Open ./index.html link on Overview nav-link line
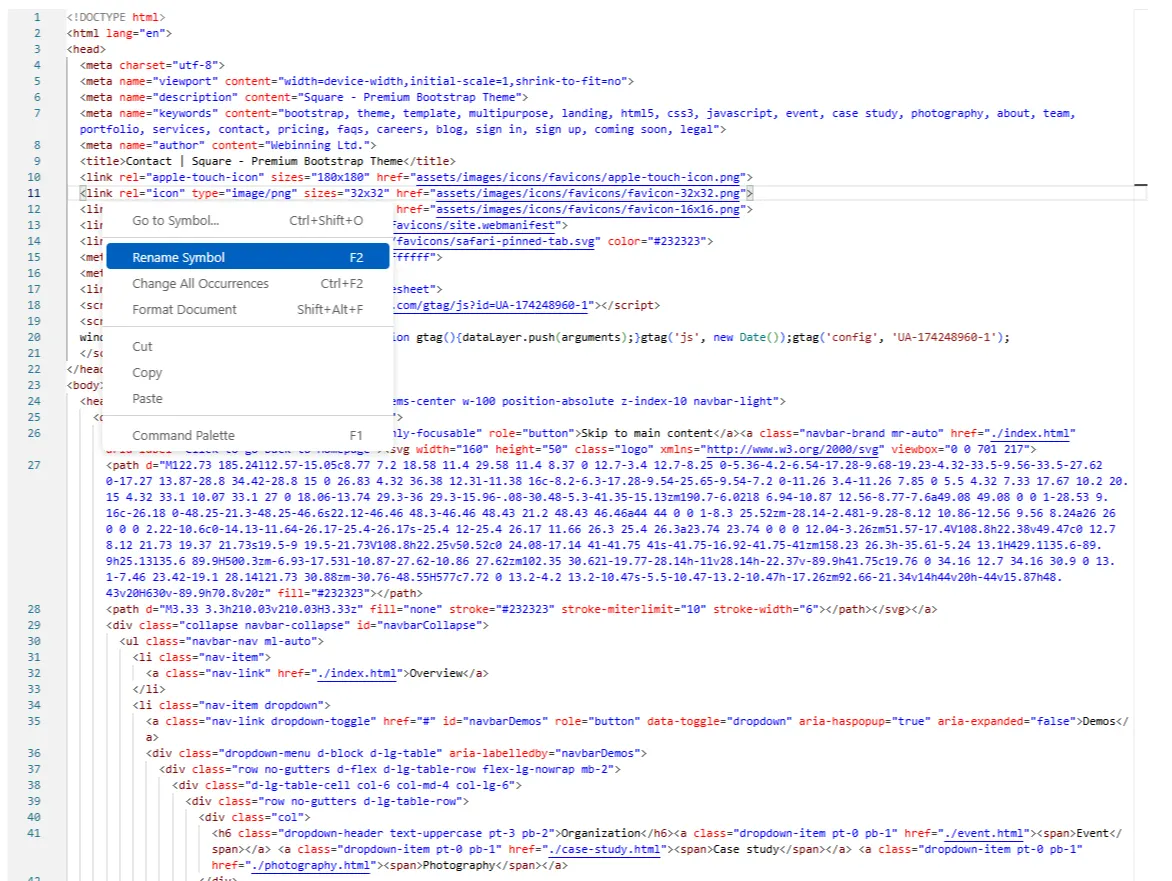 [x=357, y=673]
